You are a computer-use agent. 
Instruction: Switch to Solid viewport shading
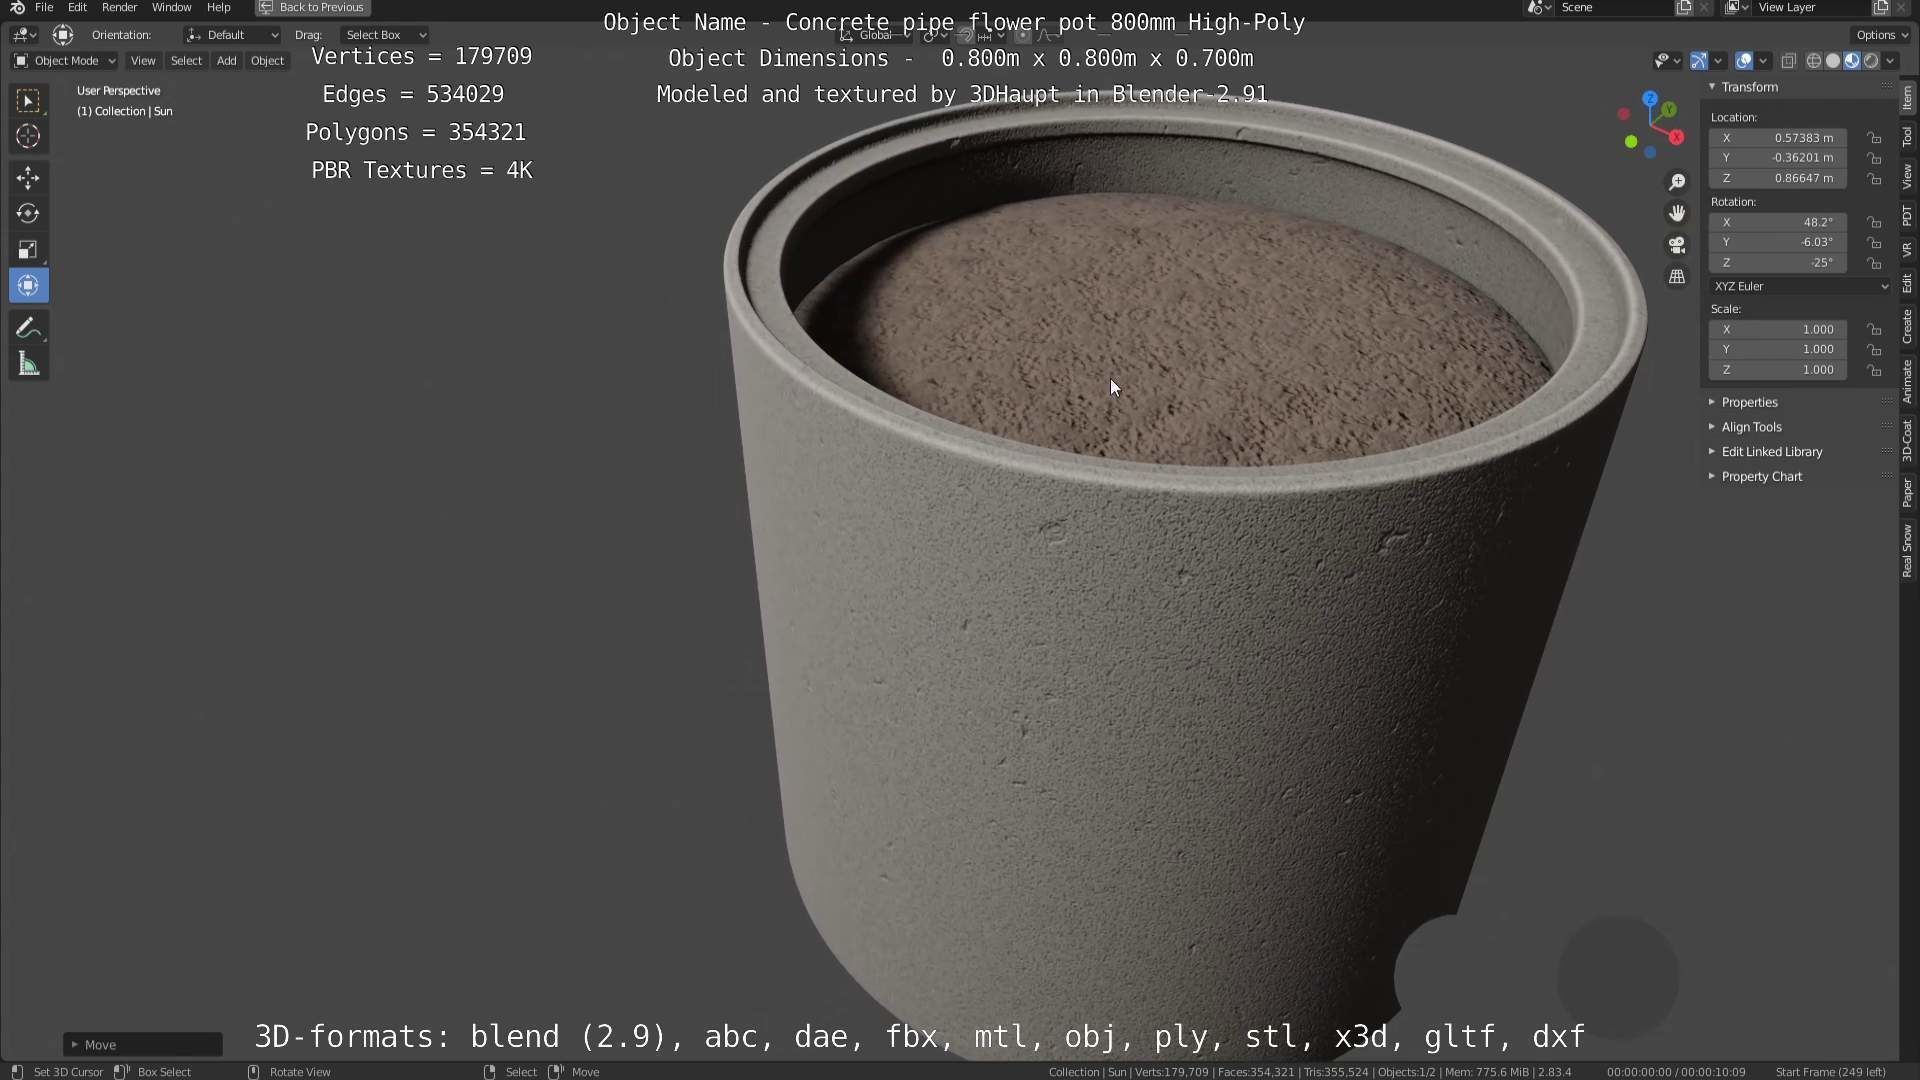pos(1833,61)
